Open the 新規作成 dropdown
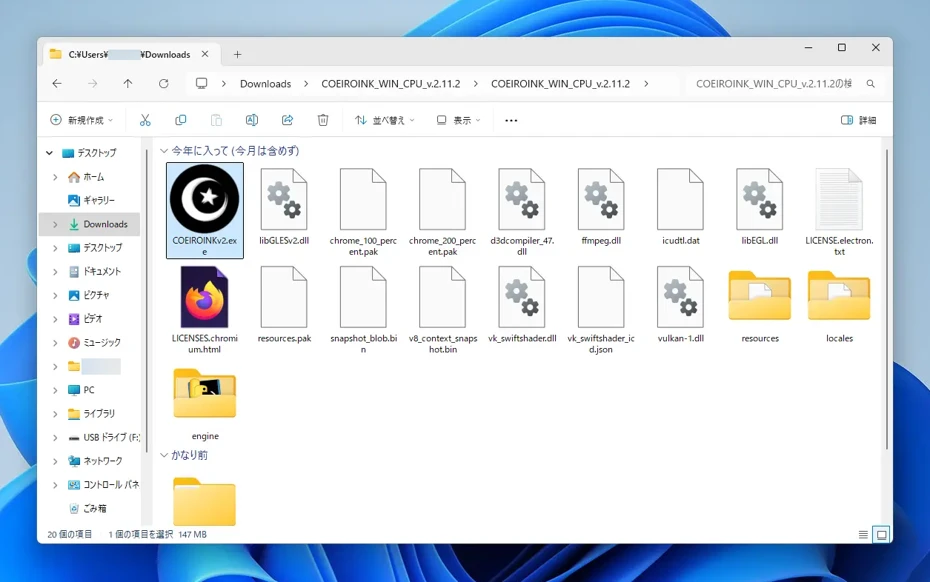The height and width of the screenshot is (582, 930). tap(81, 120)
